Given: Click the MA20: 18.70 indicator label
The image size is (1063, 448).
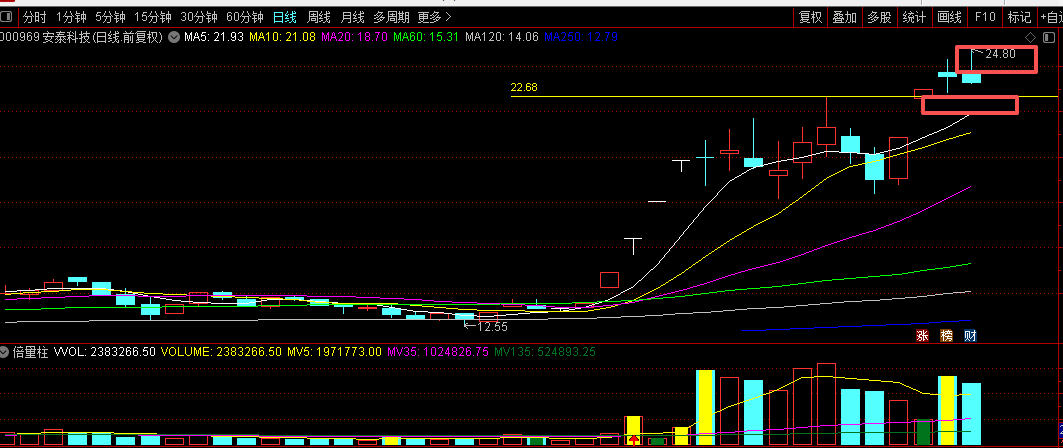Looking at the screenshot, I should click(x=355, y=37).
